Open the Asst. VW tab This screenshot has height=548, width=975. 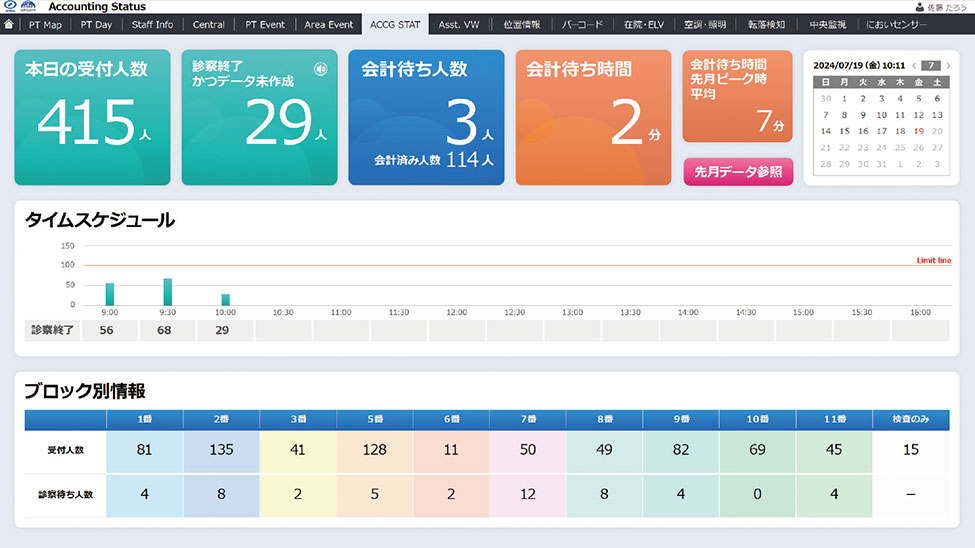coord(459,24)
